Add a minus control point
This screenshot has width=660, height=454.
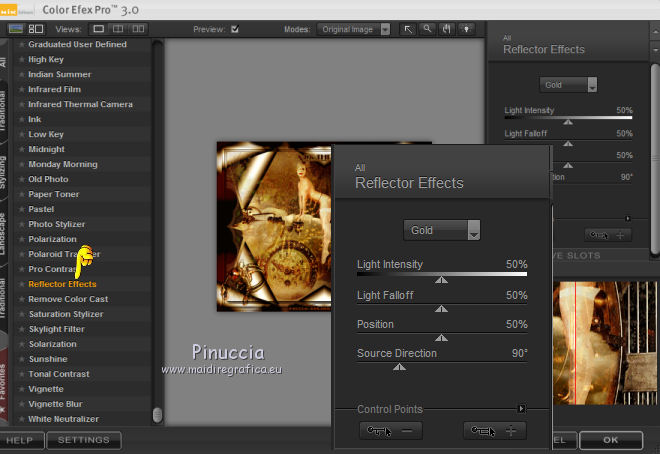point(391,430)
